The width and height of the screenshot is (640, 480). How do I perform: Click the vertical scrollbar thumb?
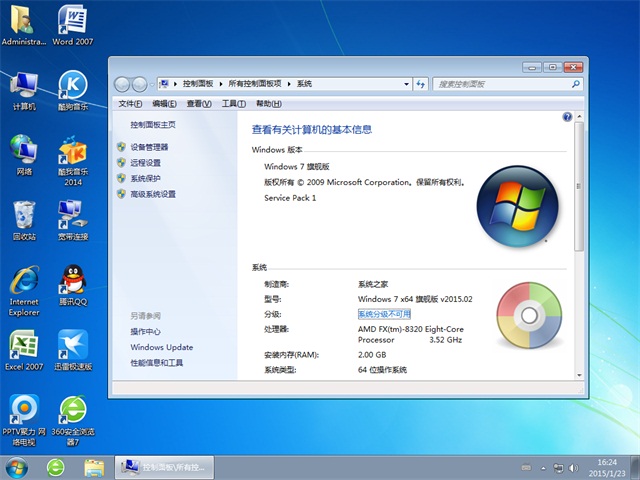[578, 186]
